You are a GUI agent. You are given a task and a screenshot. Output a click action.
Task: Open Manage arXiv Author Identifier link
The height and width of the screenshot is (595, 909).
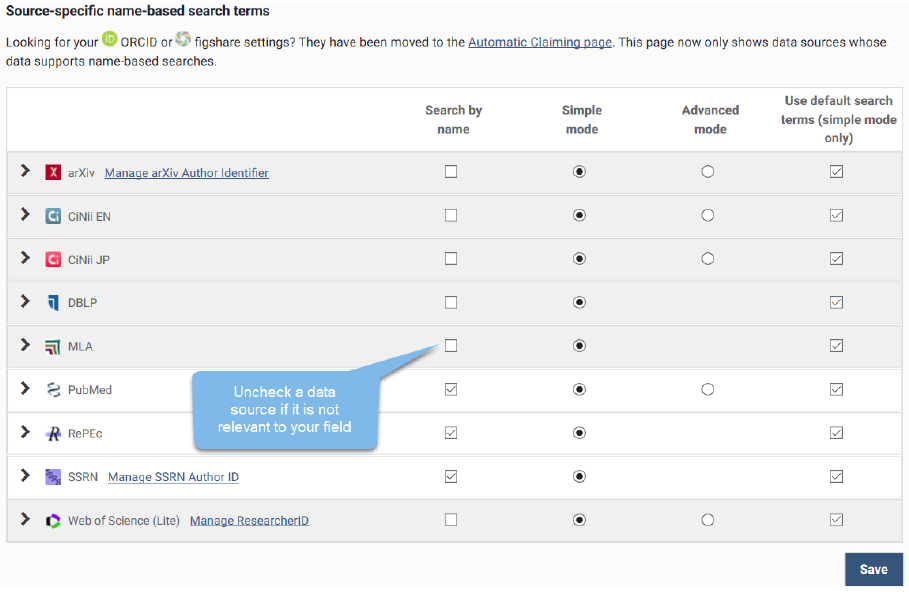tap(186, 173)
